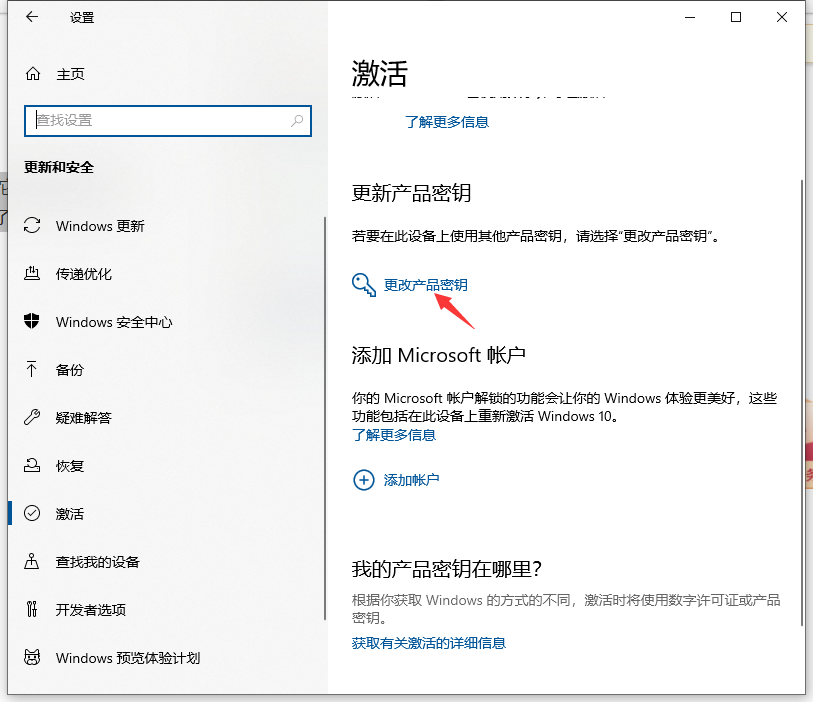This screenshot has height=702, width=813.
Task: Click the Home house icon
Action: tap(33, 74)
